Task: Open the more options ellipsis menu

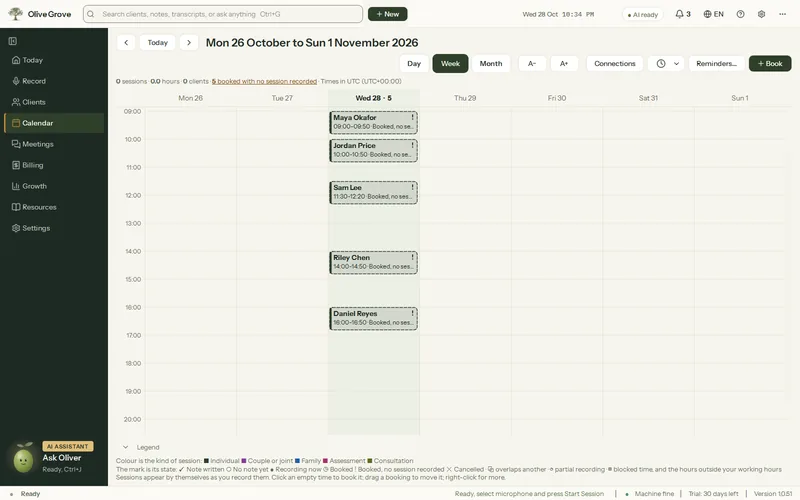Action: tap(783, 14)
